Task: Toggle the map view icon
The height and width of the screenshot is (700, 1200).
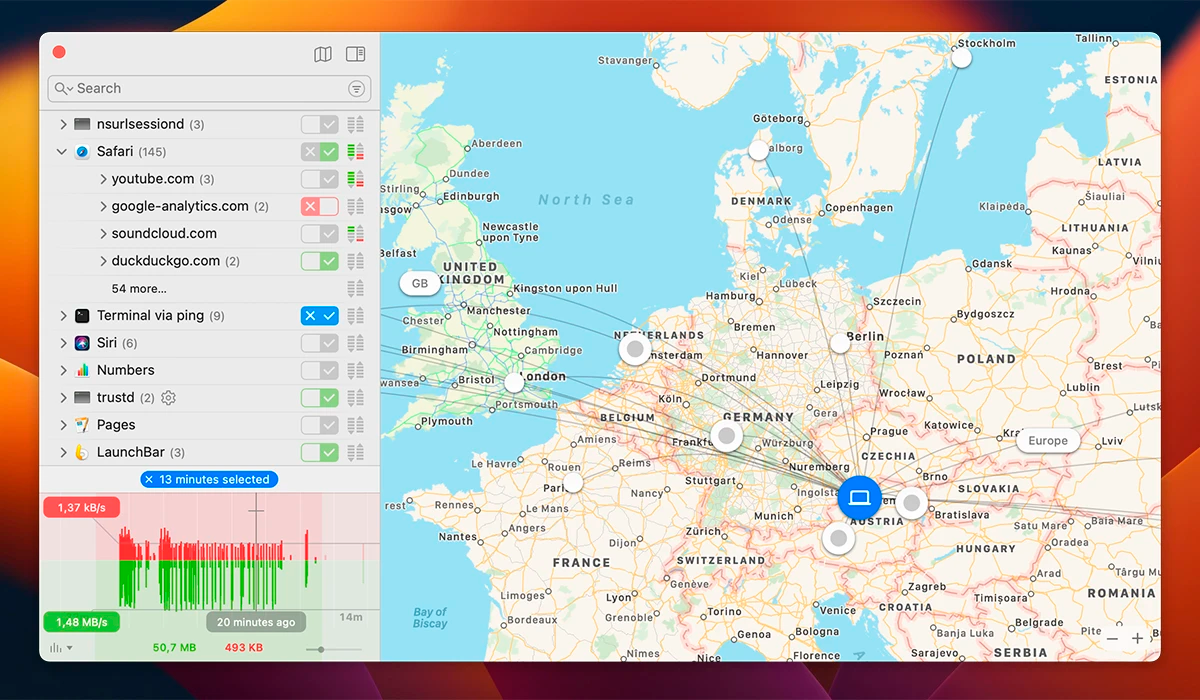Action: [322, 55]
